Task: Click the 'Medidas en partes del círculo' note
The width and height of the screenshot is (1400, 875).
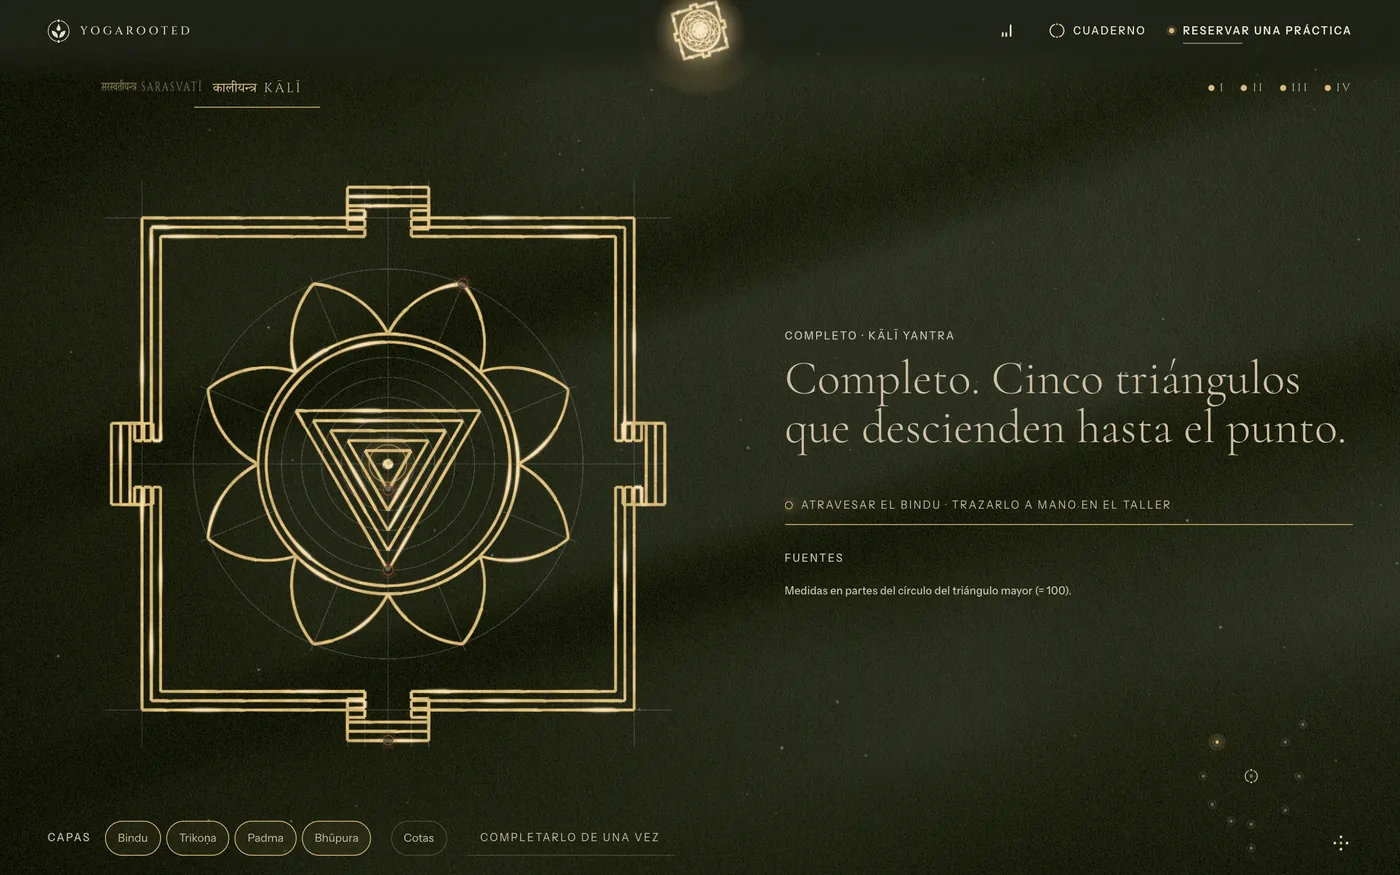Action: (927, 591)
